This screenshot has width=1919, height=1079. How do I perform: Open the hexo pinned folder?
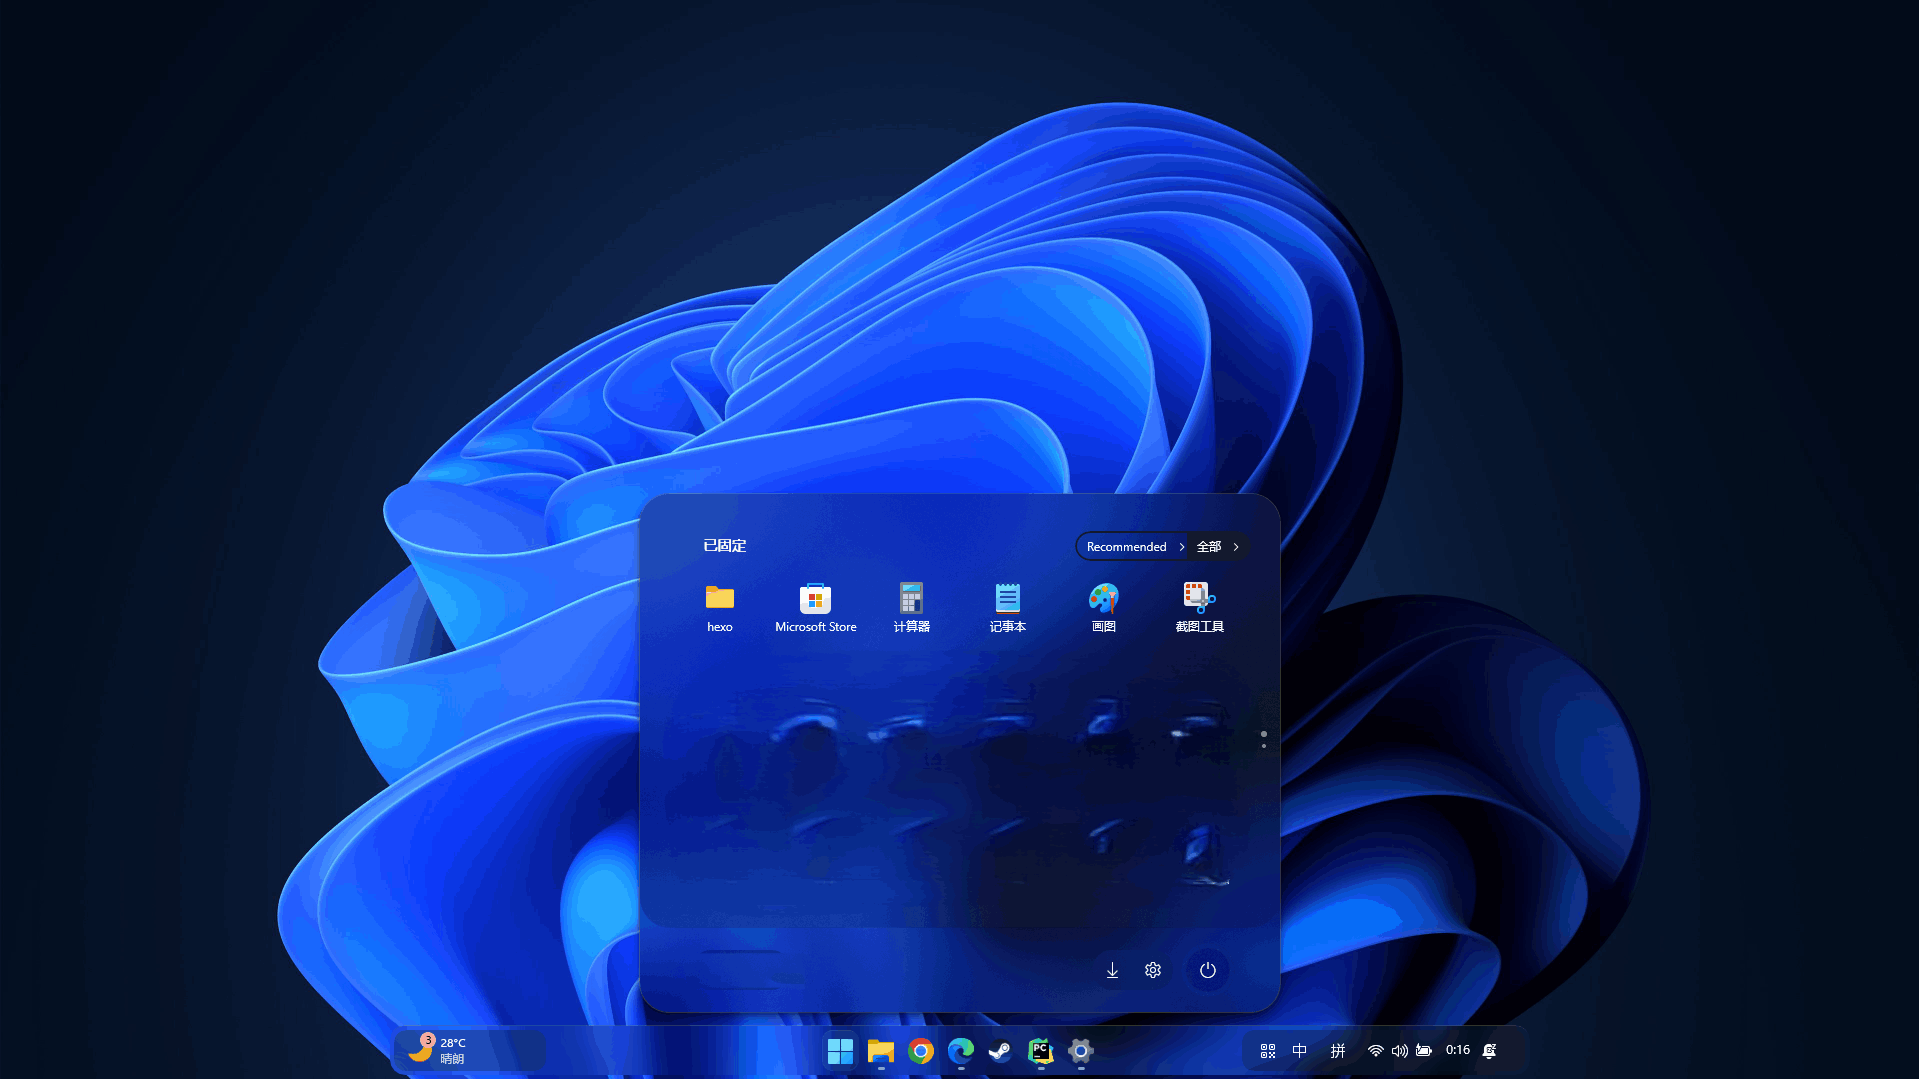[719, 607]
